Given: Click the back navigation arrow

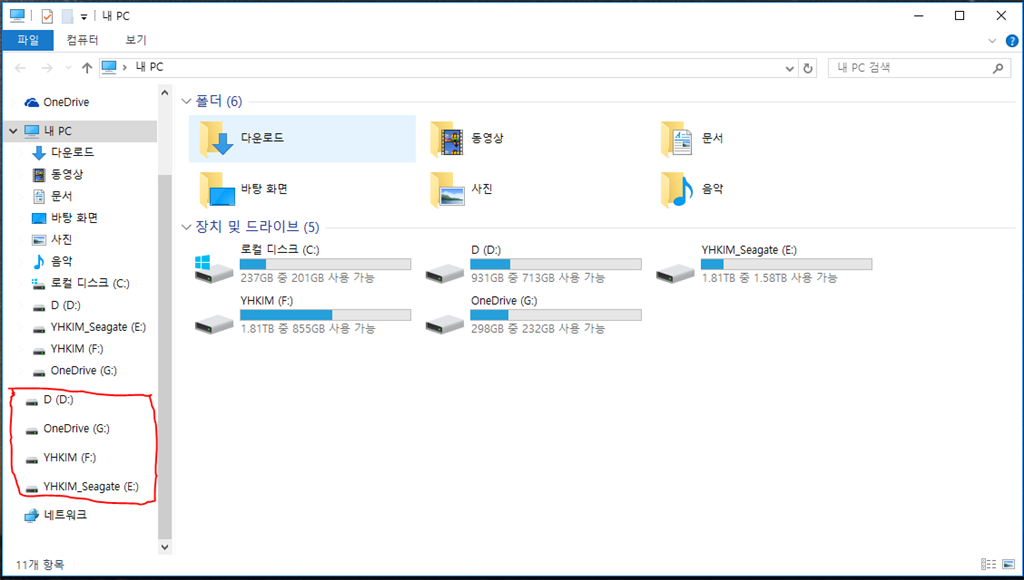Looking at the screenshot, I should pyautogui.click(x=20, y=68).
